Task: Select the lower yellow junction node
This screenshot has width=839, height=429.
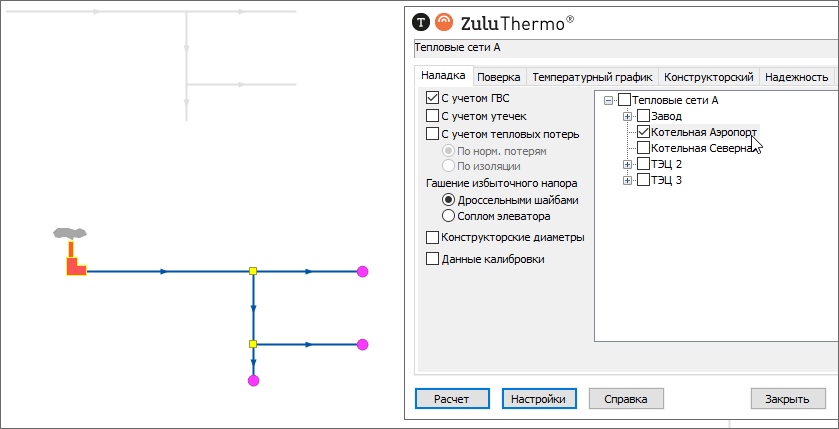Action: click(x=253, y=344)
